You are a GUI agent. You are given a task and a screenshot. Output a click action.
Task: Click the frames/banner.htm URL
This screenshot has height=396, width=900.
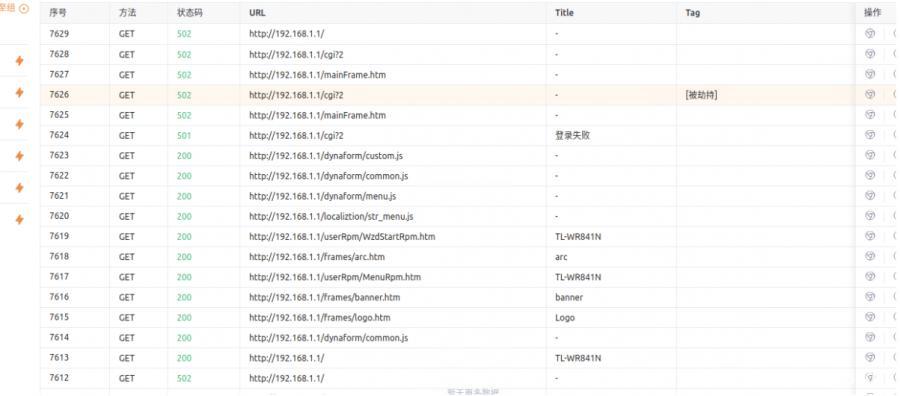324,297
